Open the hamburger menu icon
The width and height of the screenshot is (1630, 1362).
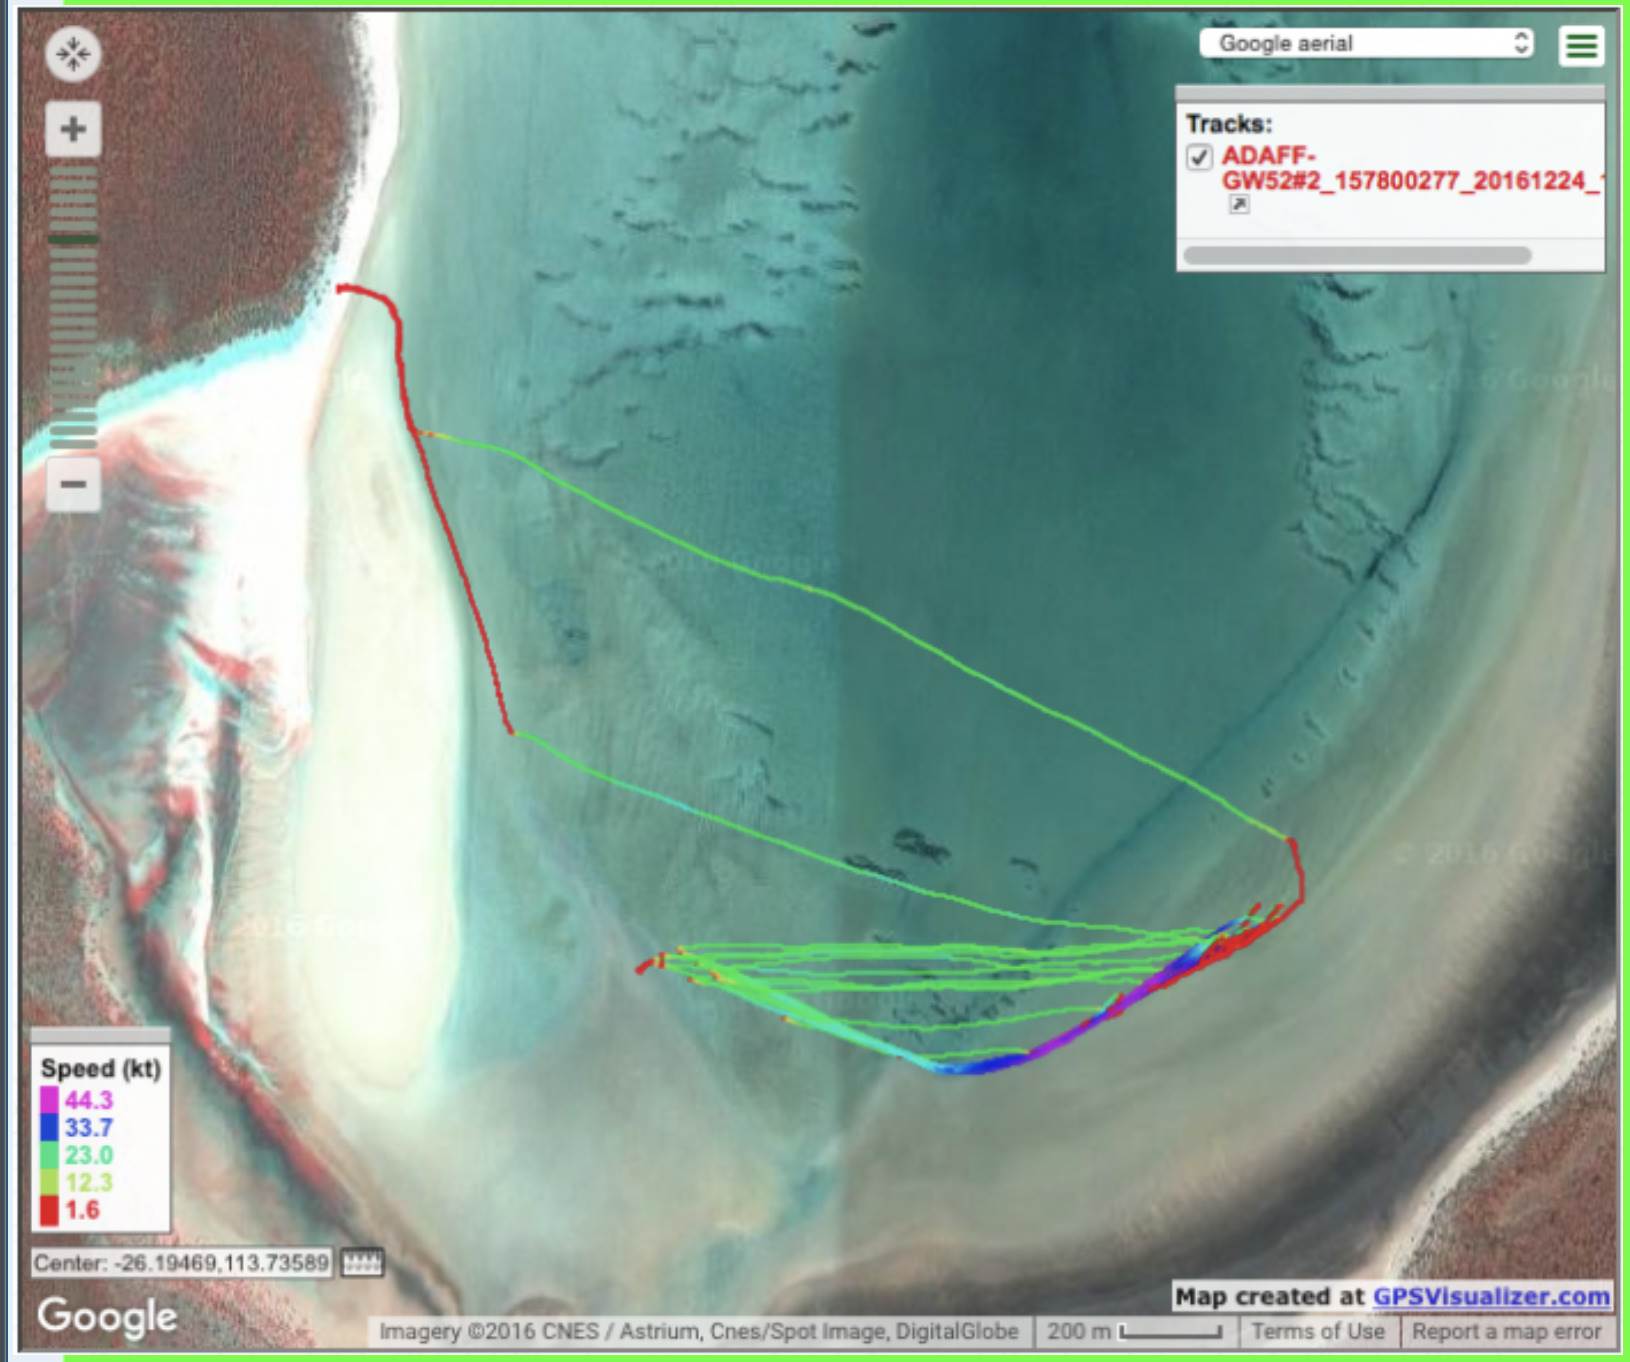point(1580,46)
